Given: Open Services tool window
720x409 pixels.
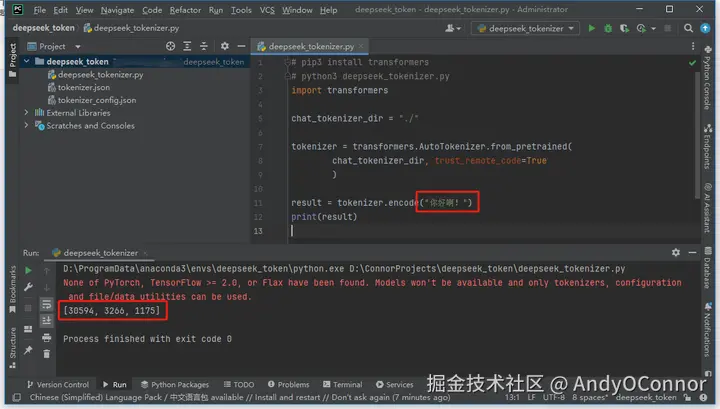Looking at the screenshot, I should [394, 385].
